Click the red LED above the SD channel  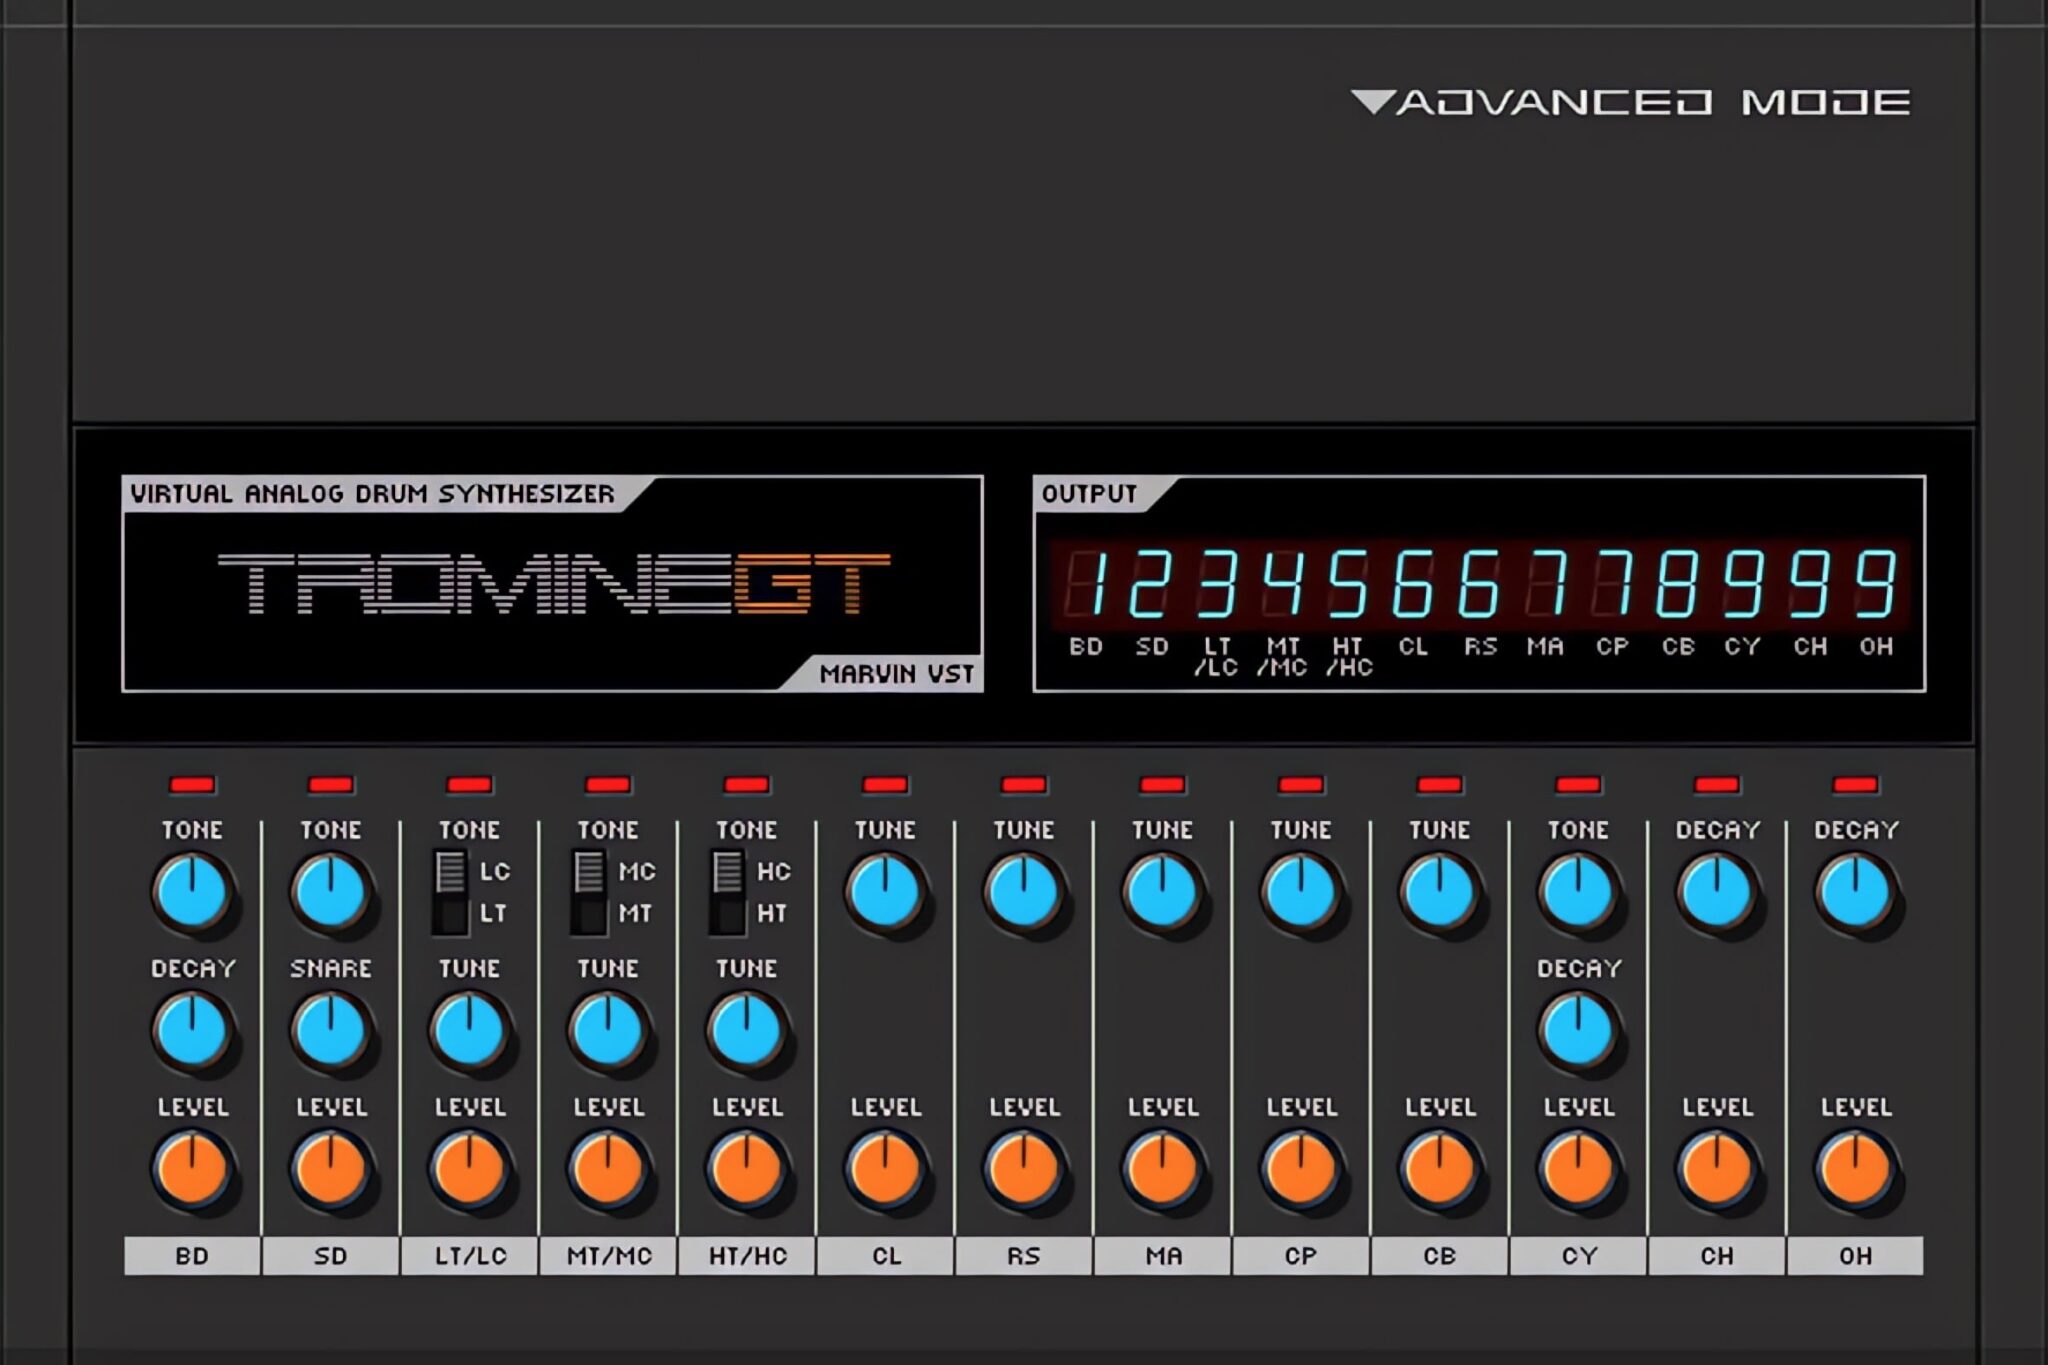[330, 785]
